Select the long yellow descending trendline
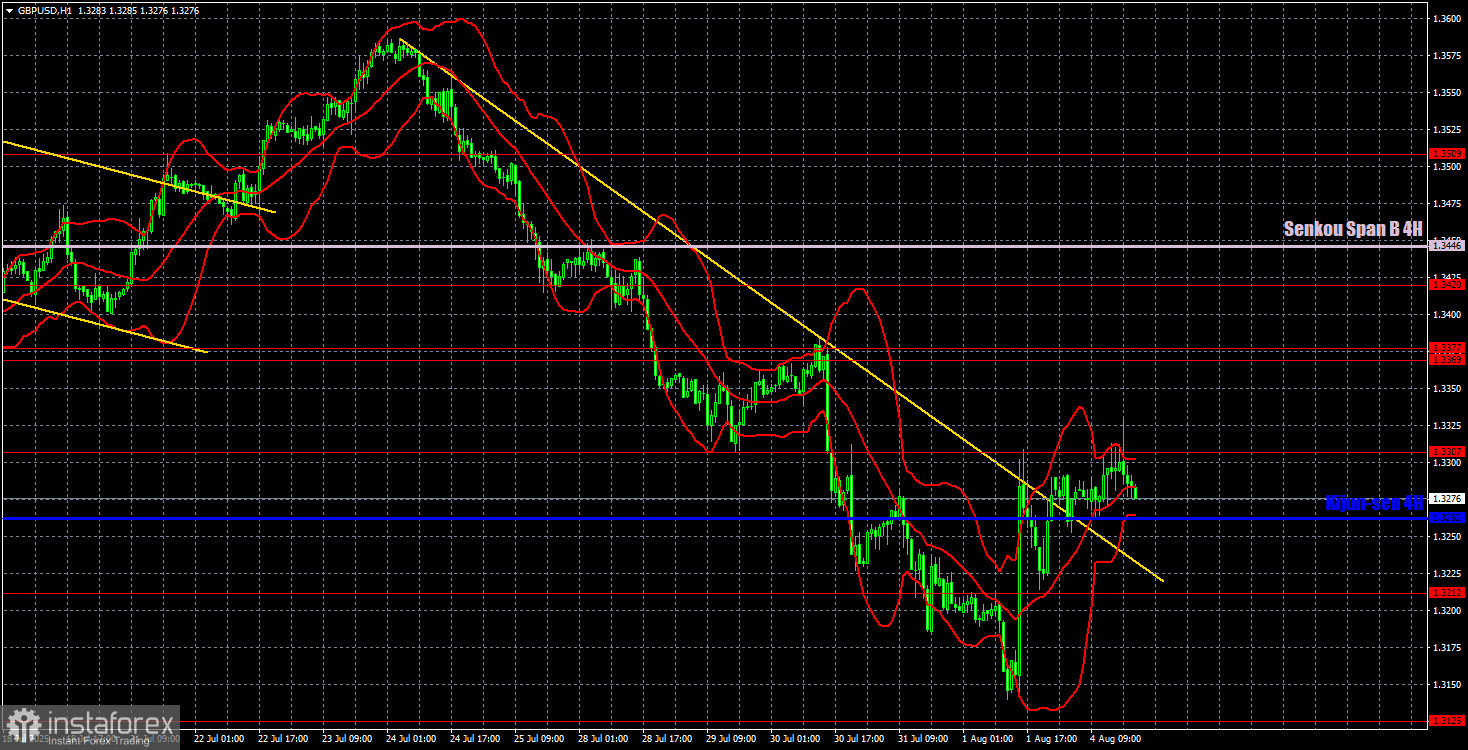This screenshot has width=1468, height=750. coord(780,309)
